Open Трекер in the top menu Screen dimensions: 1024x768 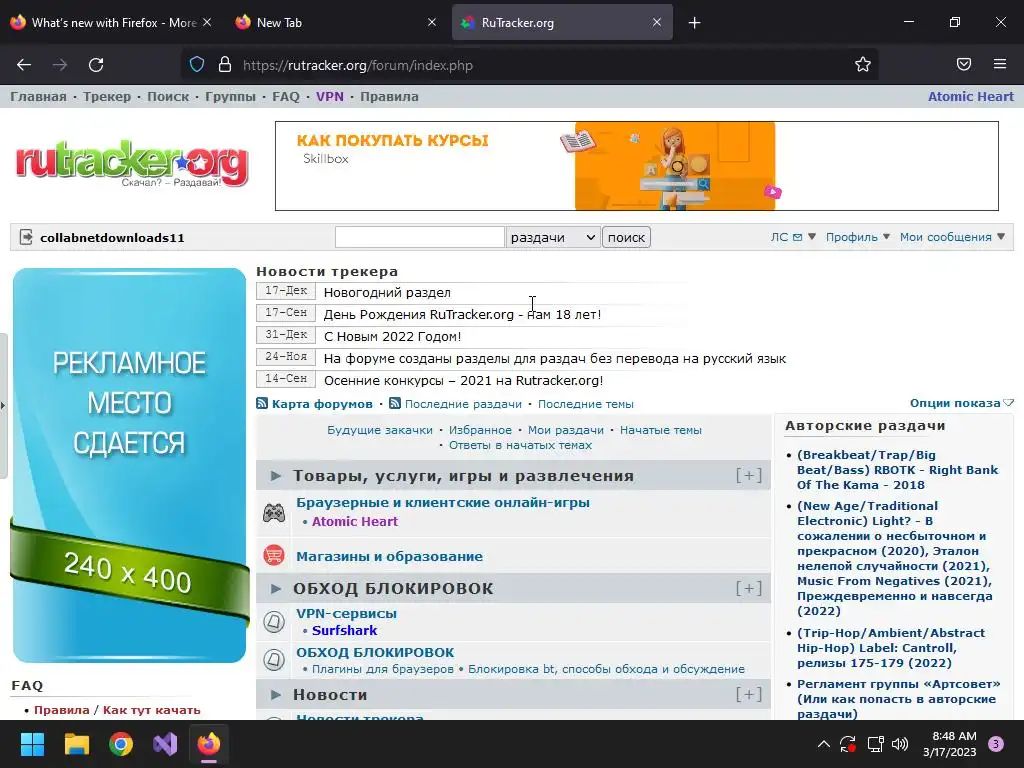pyautogui.click(x=106, y=97)
